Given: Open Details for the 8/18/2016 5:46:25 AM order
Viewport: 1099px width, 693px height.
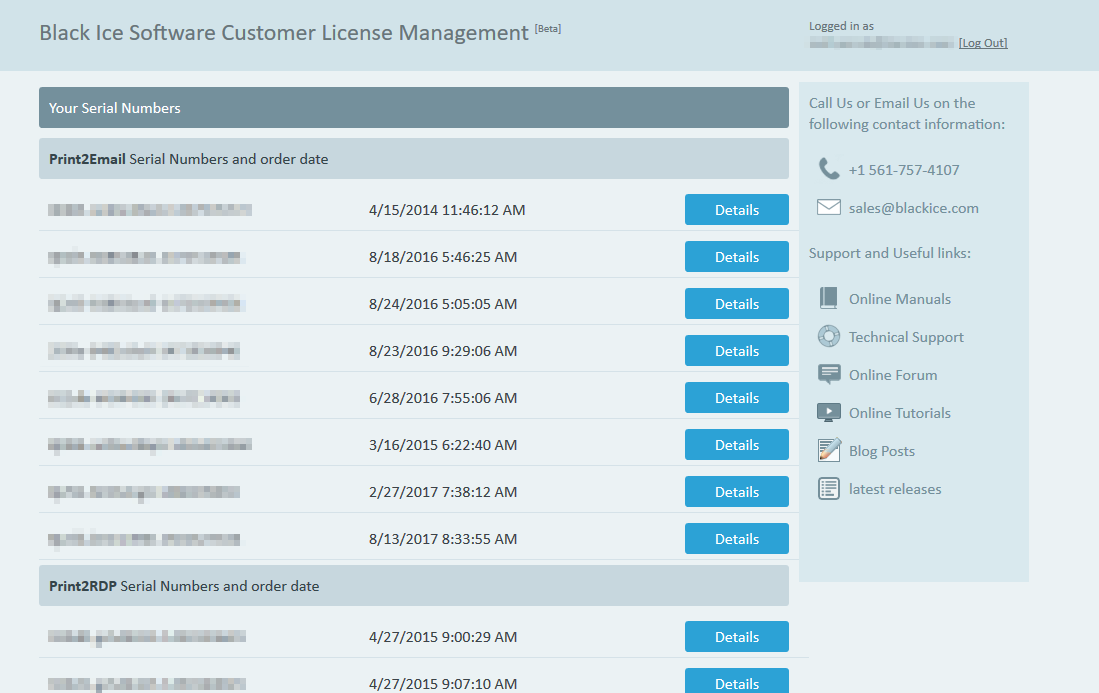Looking at the screenshot, I should point(737,256).
